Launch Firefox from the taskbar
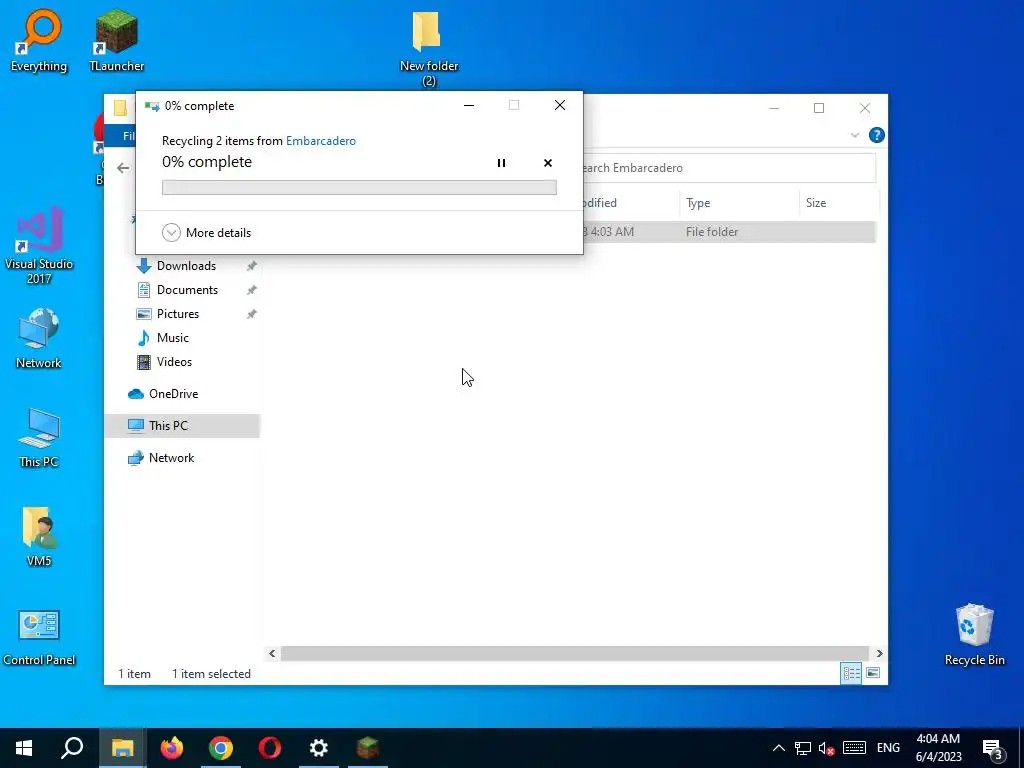Screen dimensions: 1024x768 point(172,748)
